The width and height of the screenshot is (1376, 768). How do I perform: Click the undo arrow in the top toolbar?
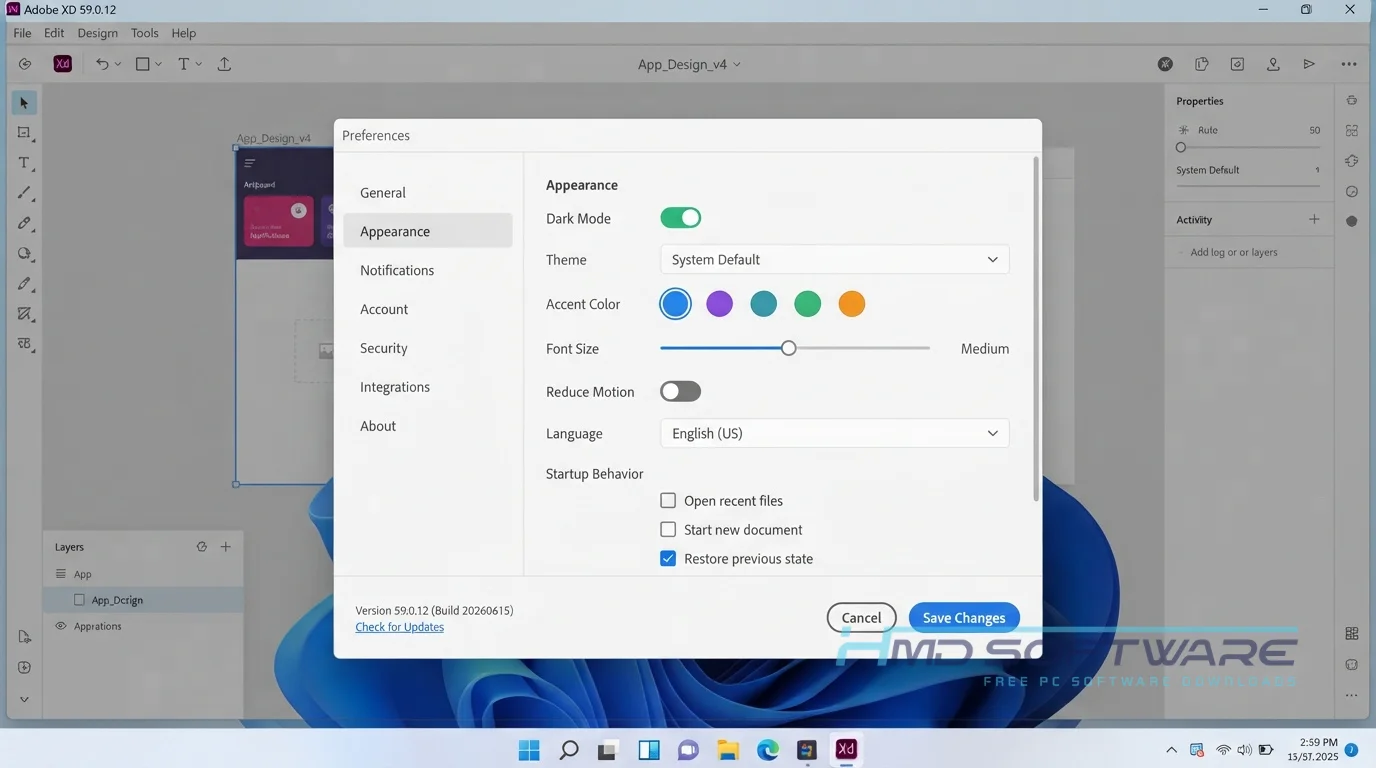[x=102, y=64]
